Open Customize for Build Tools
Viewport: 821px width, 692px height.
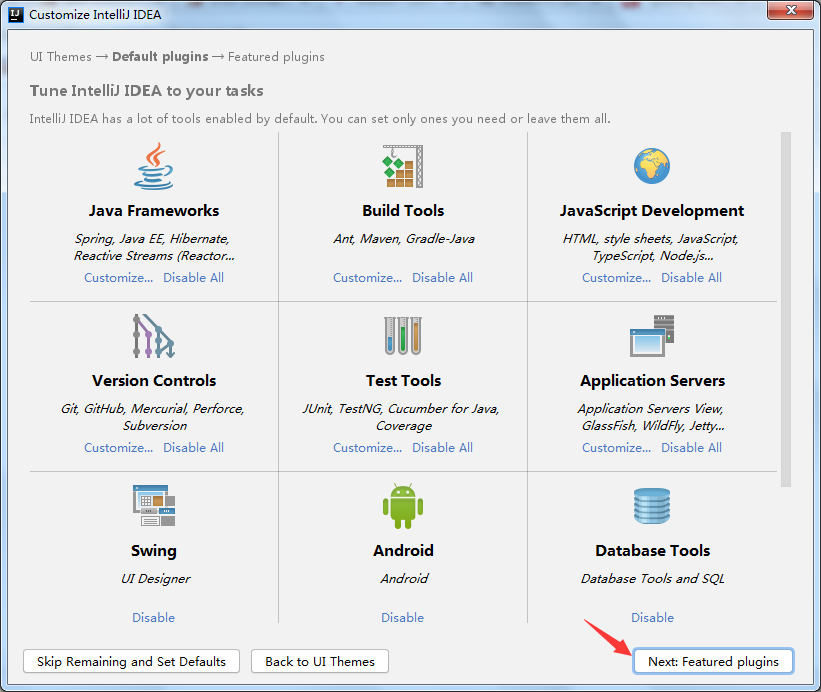coord(368,277)
